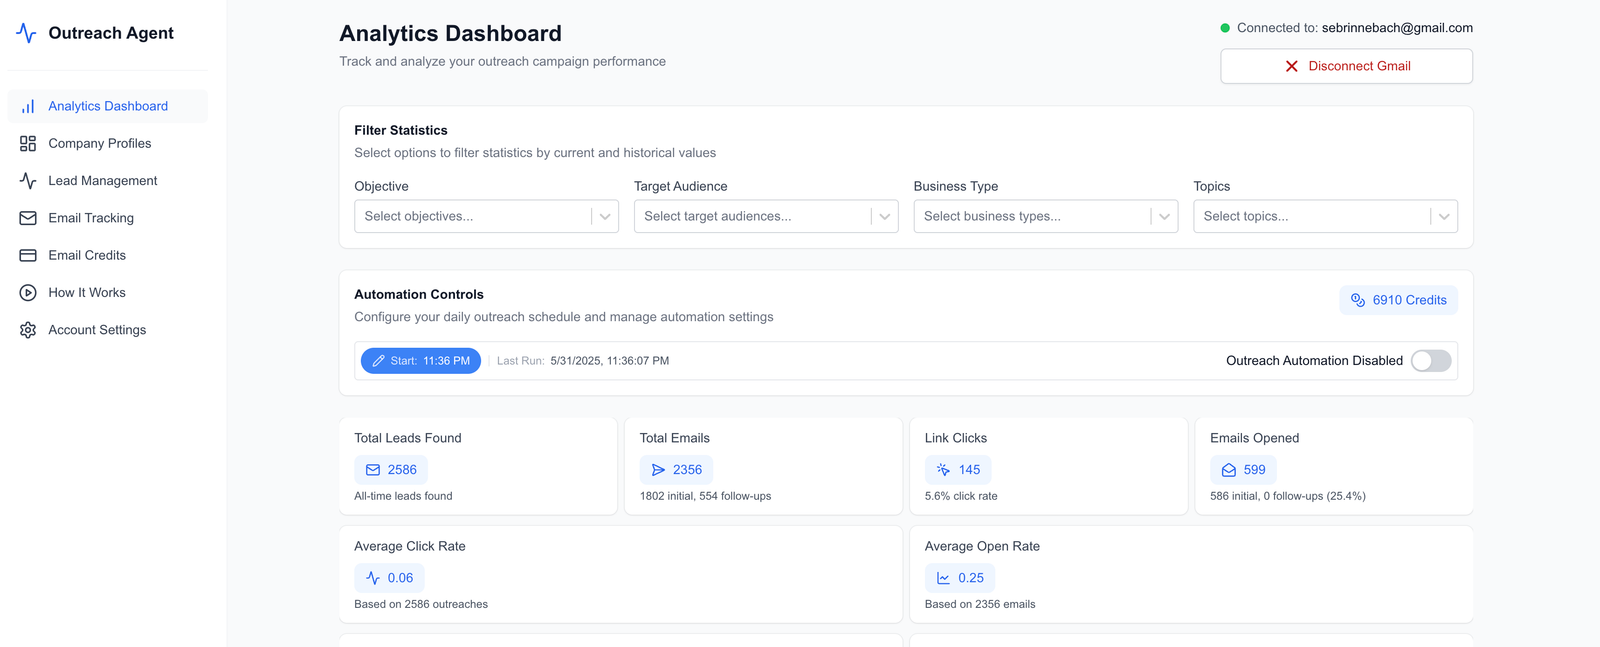This screenshot has width=1600, height=647.
Task: Click the Outreach Agent brand title
Action: click(111, 33)
